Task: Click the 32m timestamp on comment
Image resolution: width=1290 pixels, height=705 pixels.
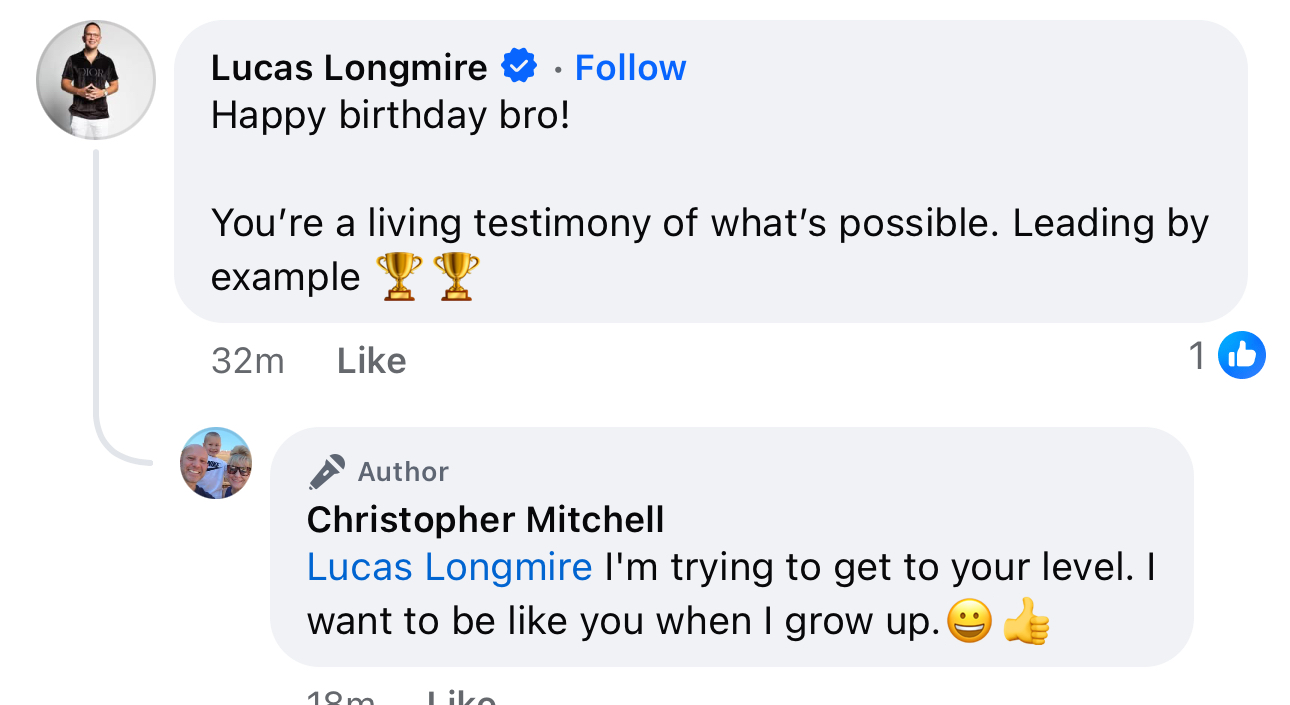Action: 248,360
